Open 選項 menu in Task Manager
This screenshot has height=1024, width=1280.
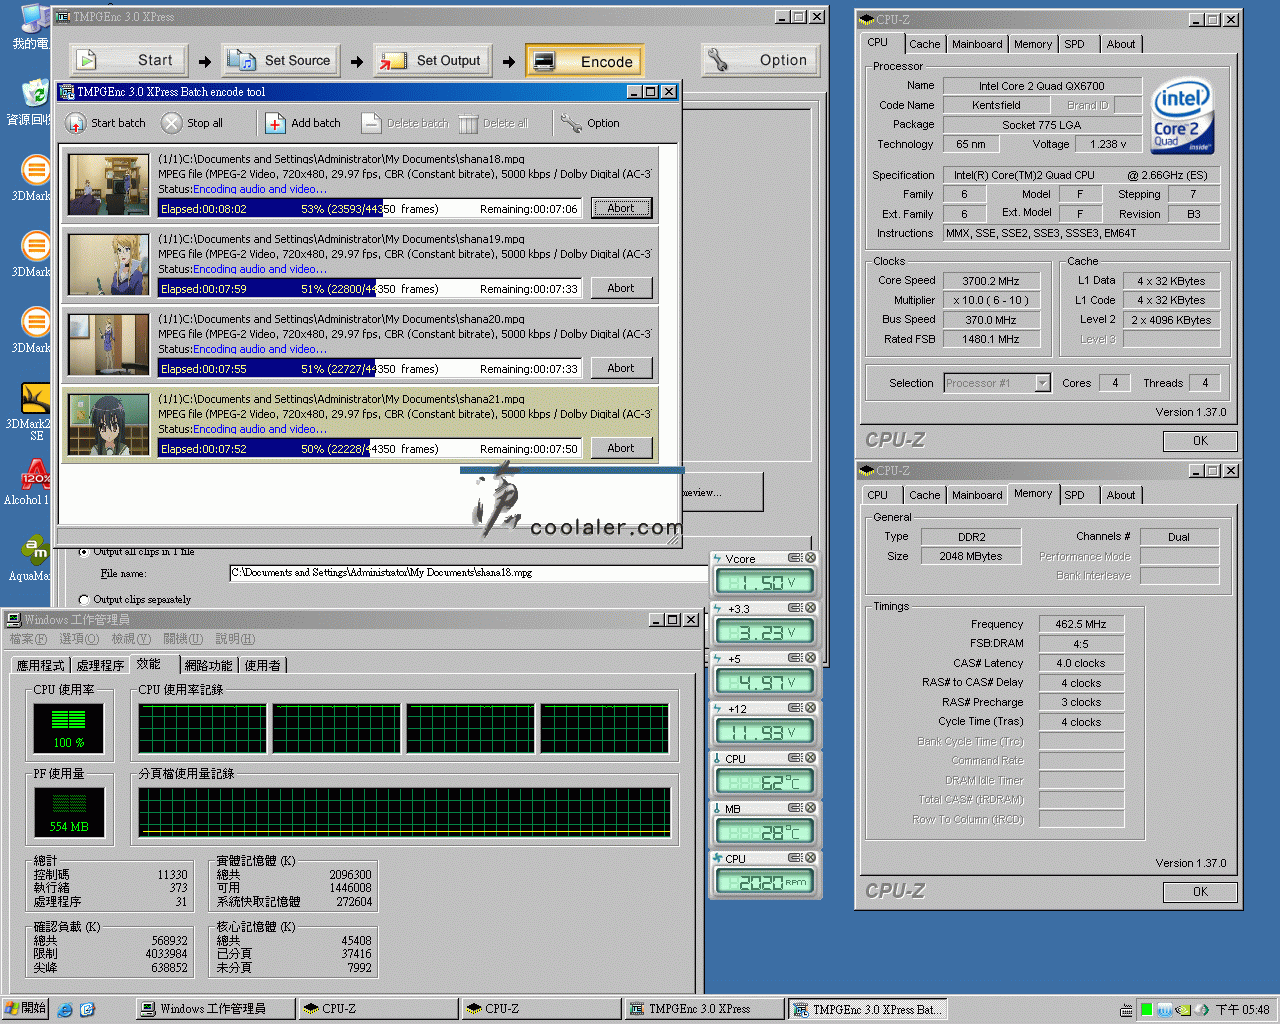(x=79, y=639)
